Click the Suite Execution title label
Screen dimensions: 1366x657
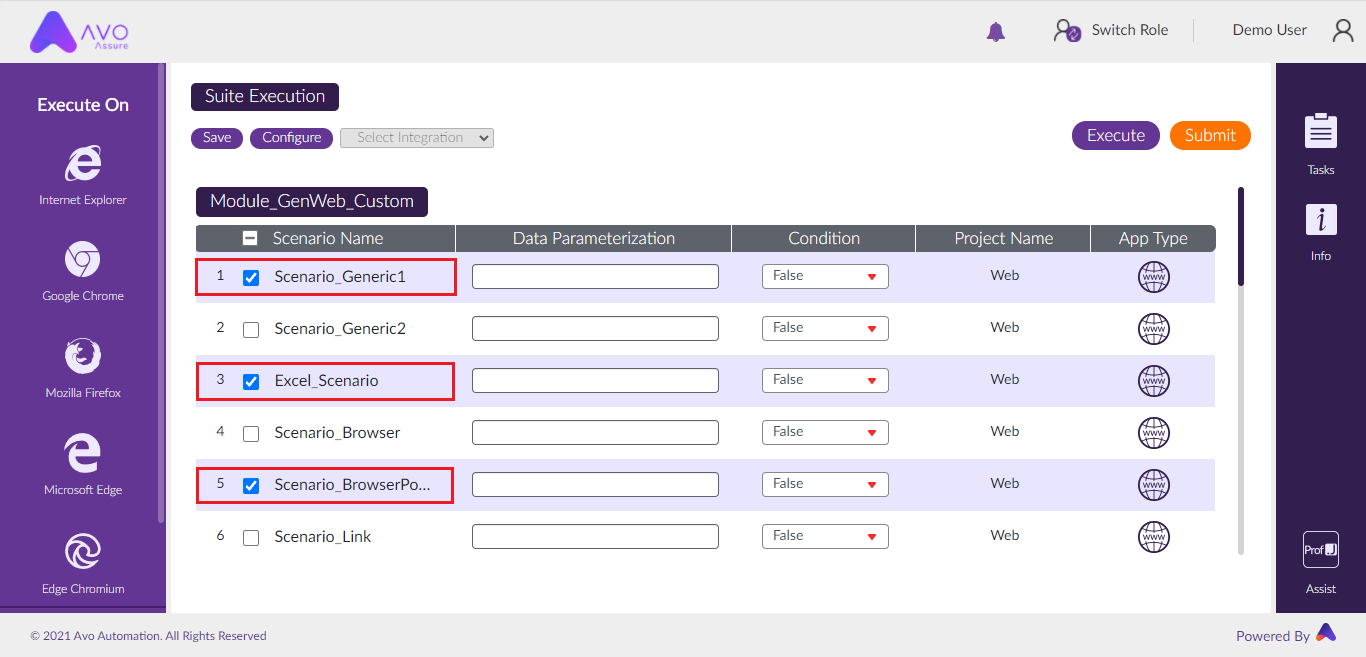265,97
